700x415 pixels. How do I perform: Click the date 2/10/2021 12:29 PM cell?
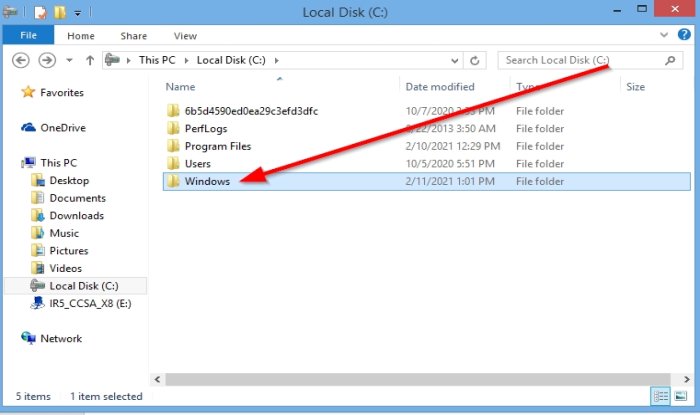[453, 146]
